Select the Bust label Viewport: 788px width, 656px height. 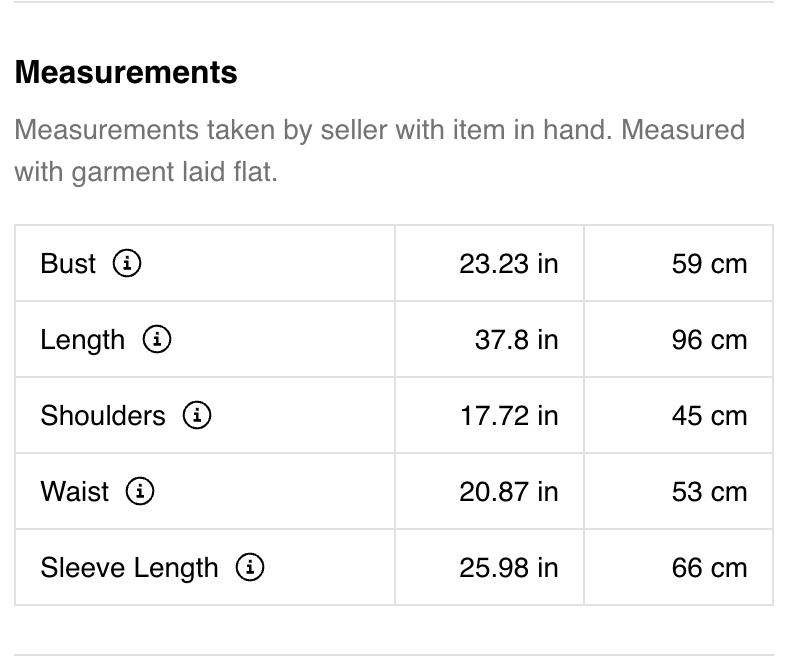68,263
